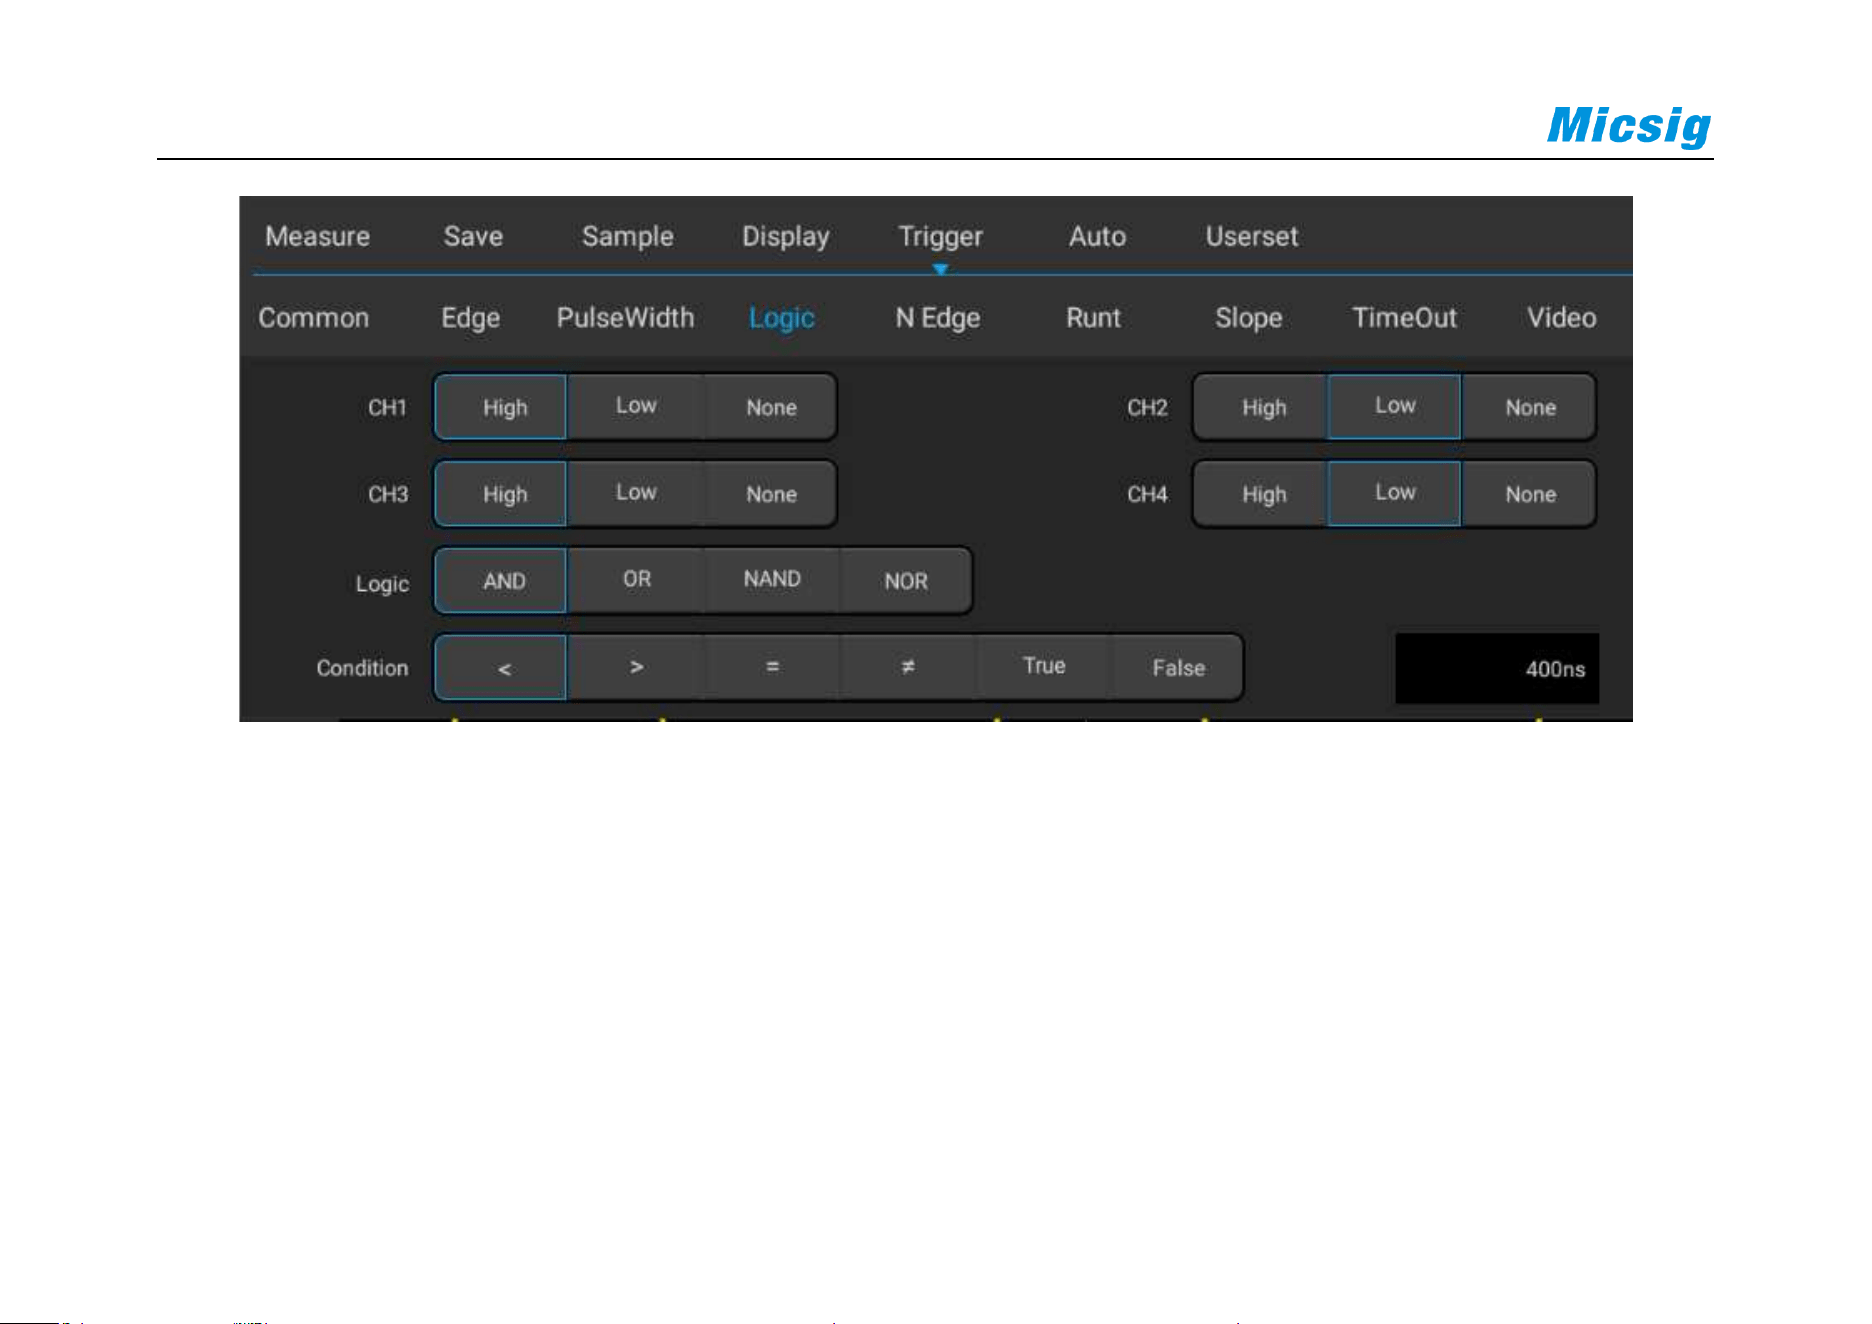Set CH2 level to None
Image resolution: width=1872 pixels, height=1324 pixels.
tap(1529, 407)
